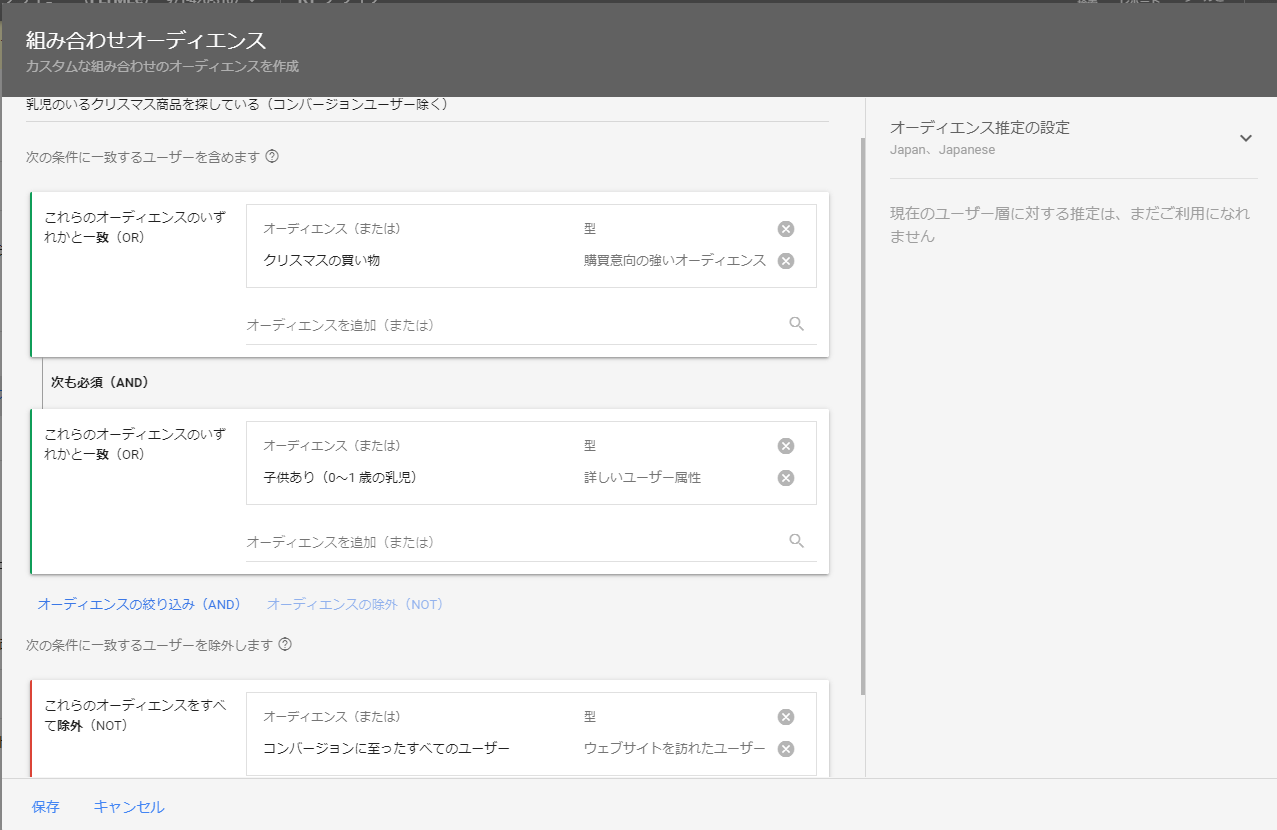The width and height of the screenshot is (1277, 830).
Task: Open help icon next to 除外します condition
Action: pyautogui.click(x=285, y=645)
